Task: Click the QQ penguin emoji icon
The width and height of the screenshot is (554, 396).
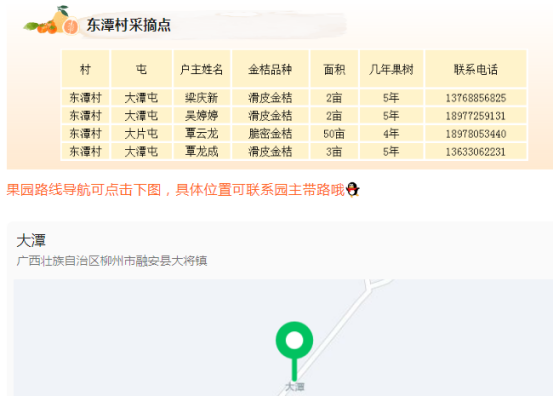Action: [x=353, y=190]
